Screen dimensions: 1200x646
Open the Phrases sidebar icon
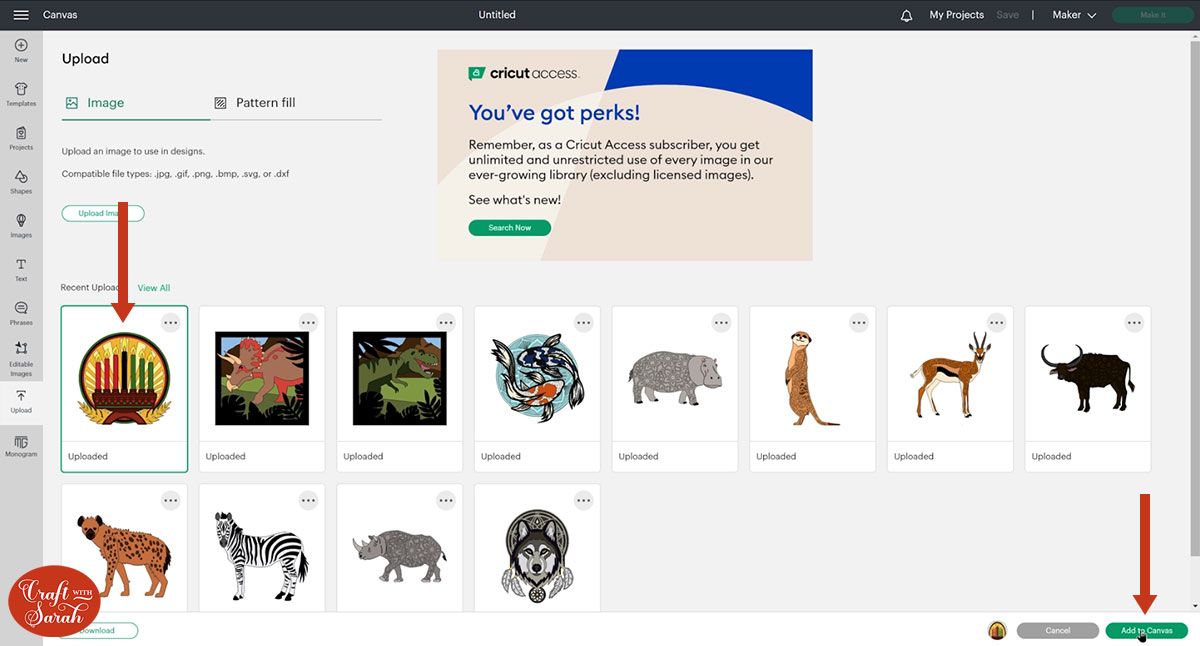pyautogui.click(x=21, y=314)
